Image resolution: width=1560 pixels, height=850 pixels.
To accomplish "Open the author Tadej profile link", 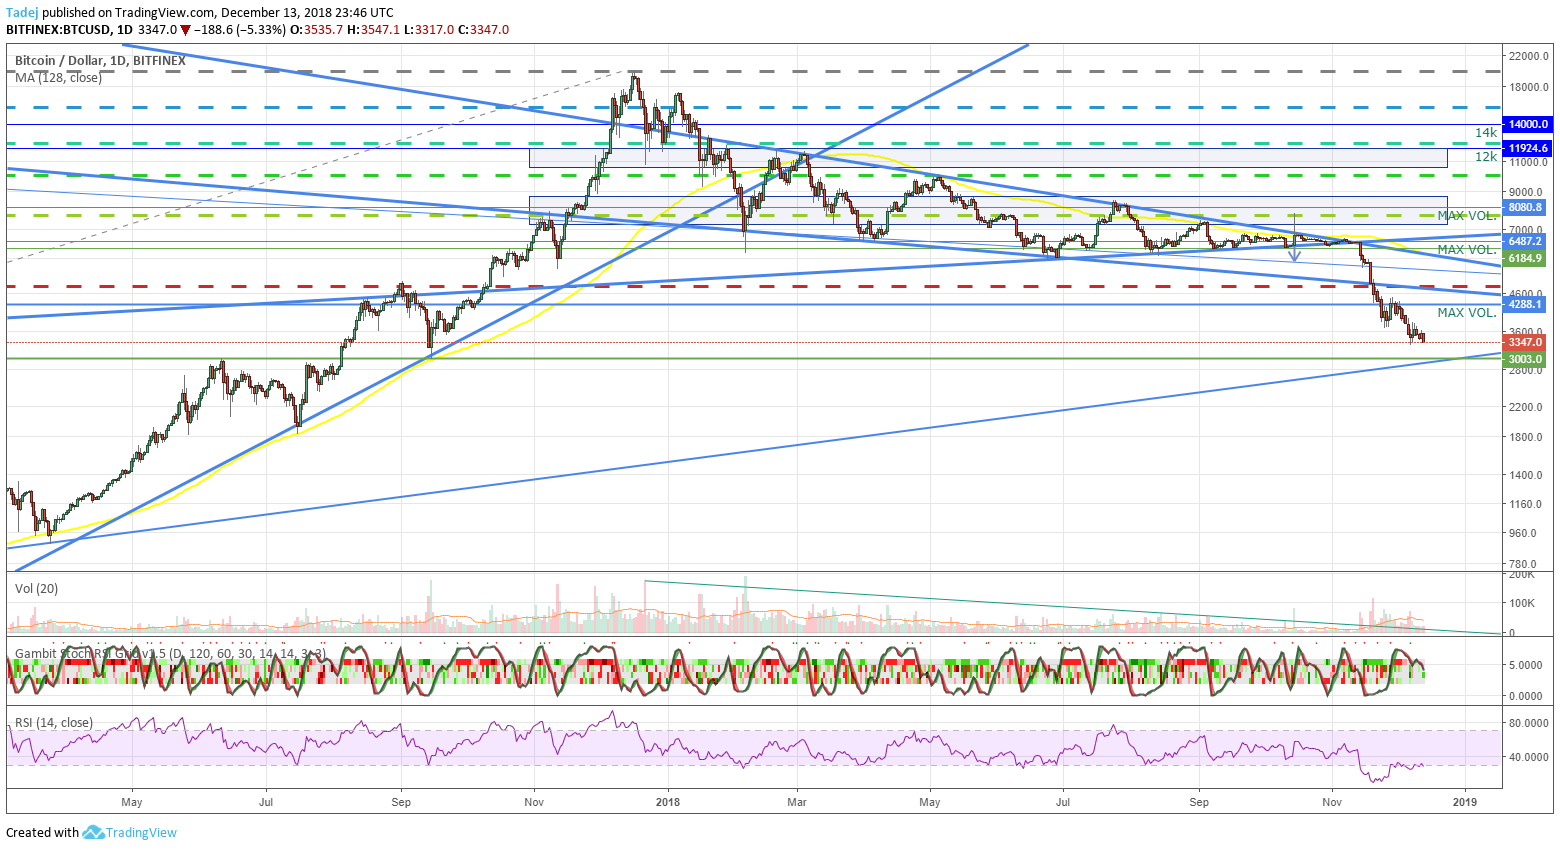I will 22,13.
